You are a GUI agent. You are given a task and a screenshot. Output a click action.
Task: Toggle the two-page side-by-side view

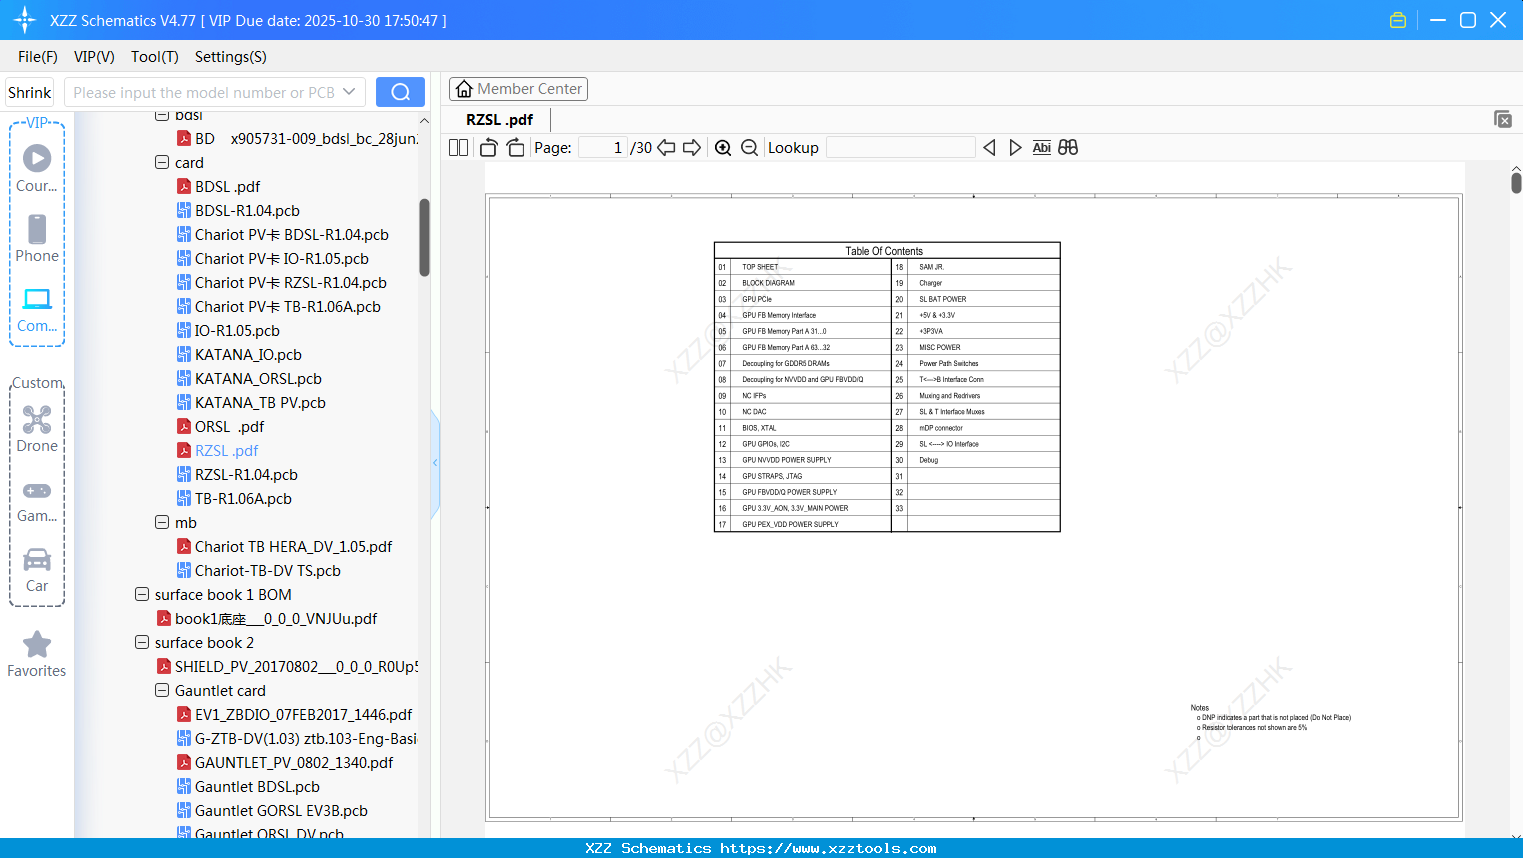coord(458,148)
